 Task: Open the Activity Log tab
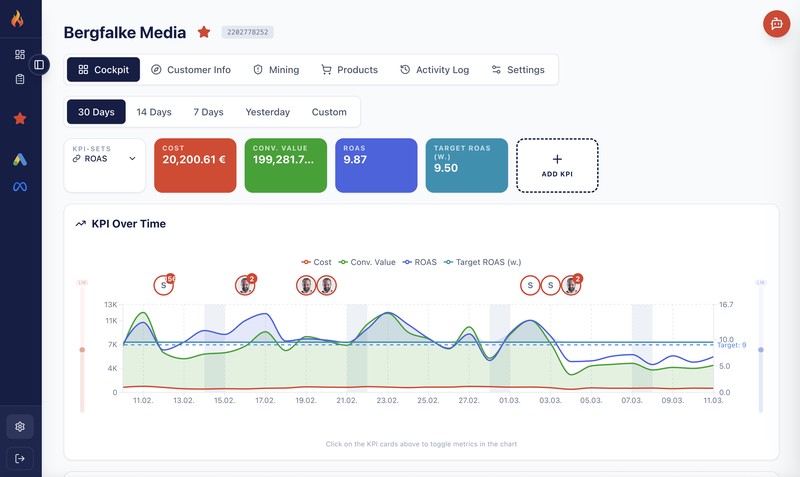pyautogui.click(x=434, y=70)
